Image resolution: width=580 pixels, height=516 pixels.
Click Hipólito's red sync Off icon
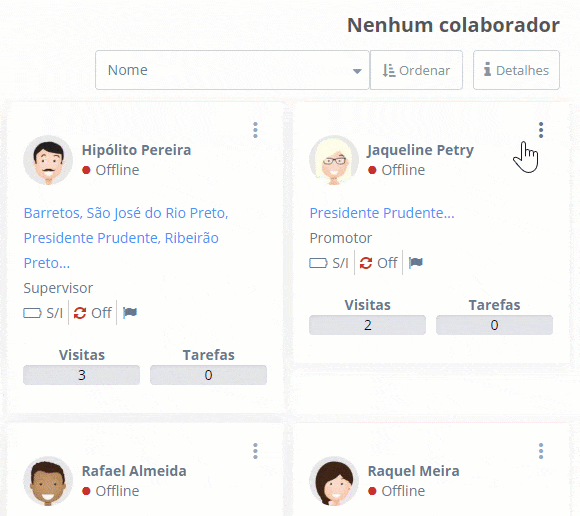coord(80,313)
